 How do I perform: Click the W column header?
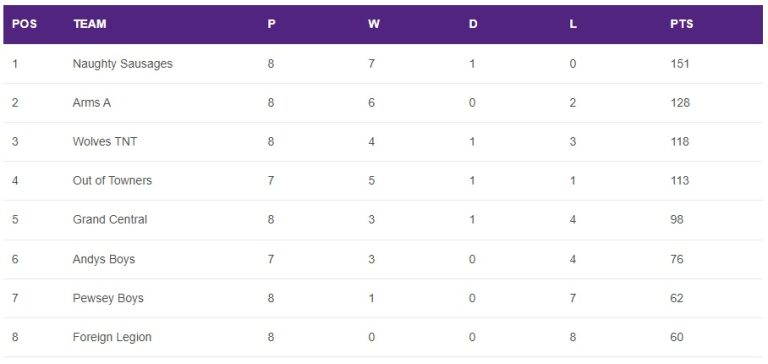coord(374,24)
